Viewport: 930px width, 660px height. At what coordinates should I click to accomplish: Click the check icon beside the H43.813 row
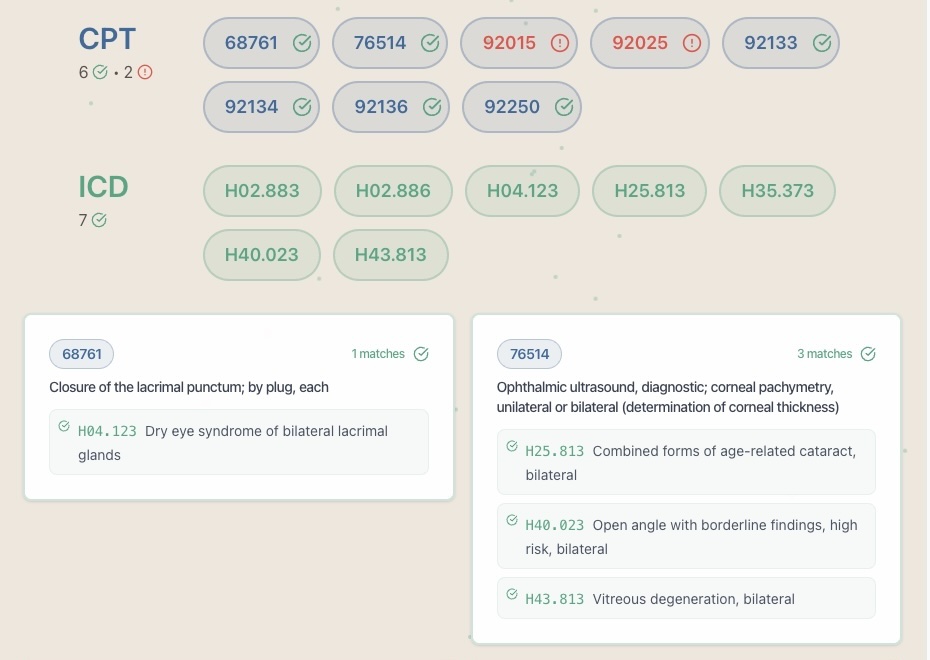tap(512, 594)
